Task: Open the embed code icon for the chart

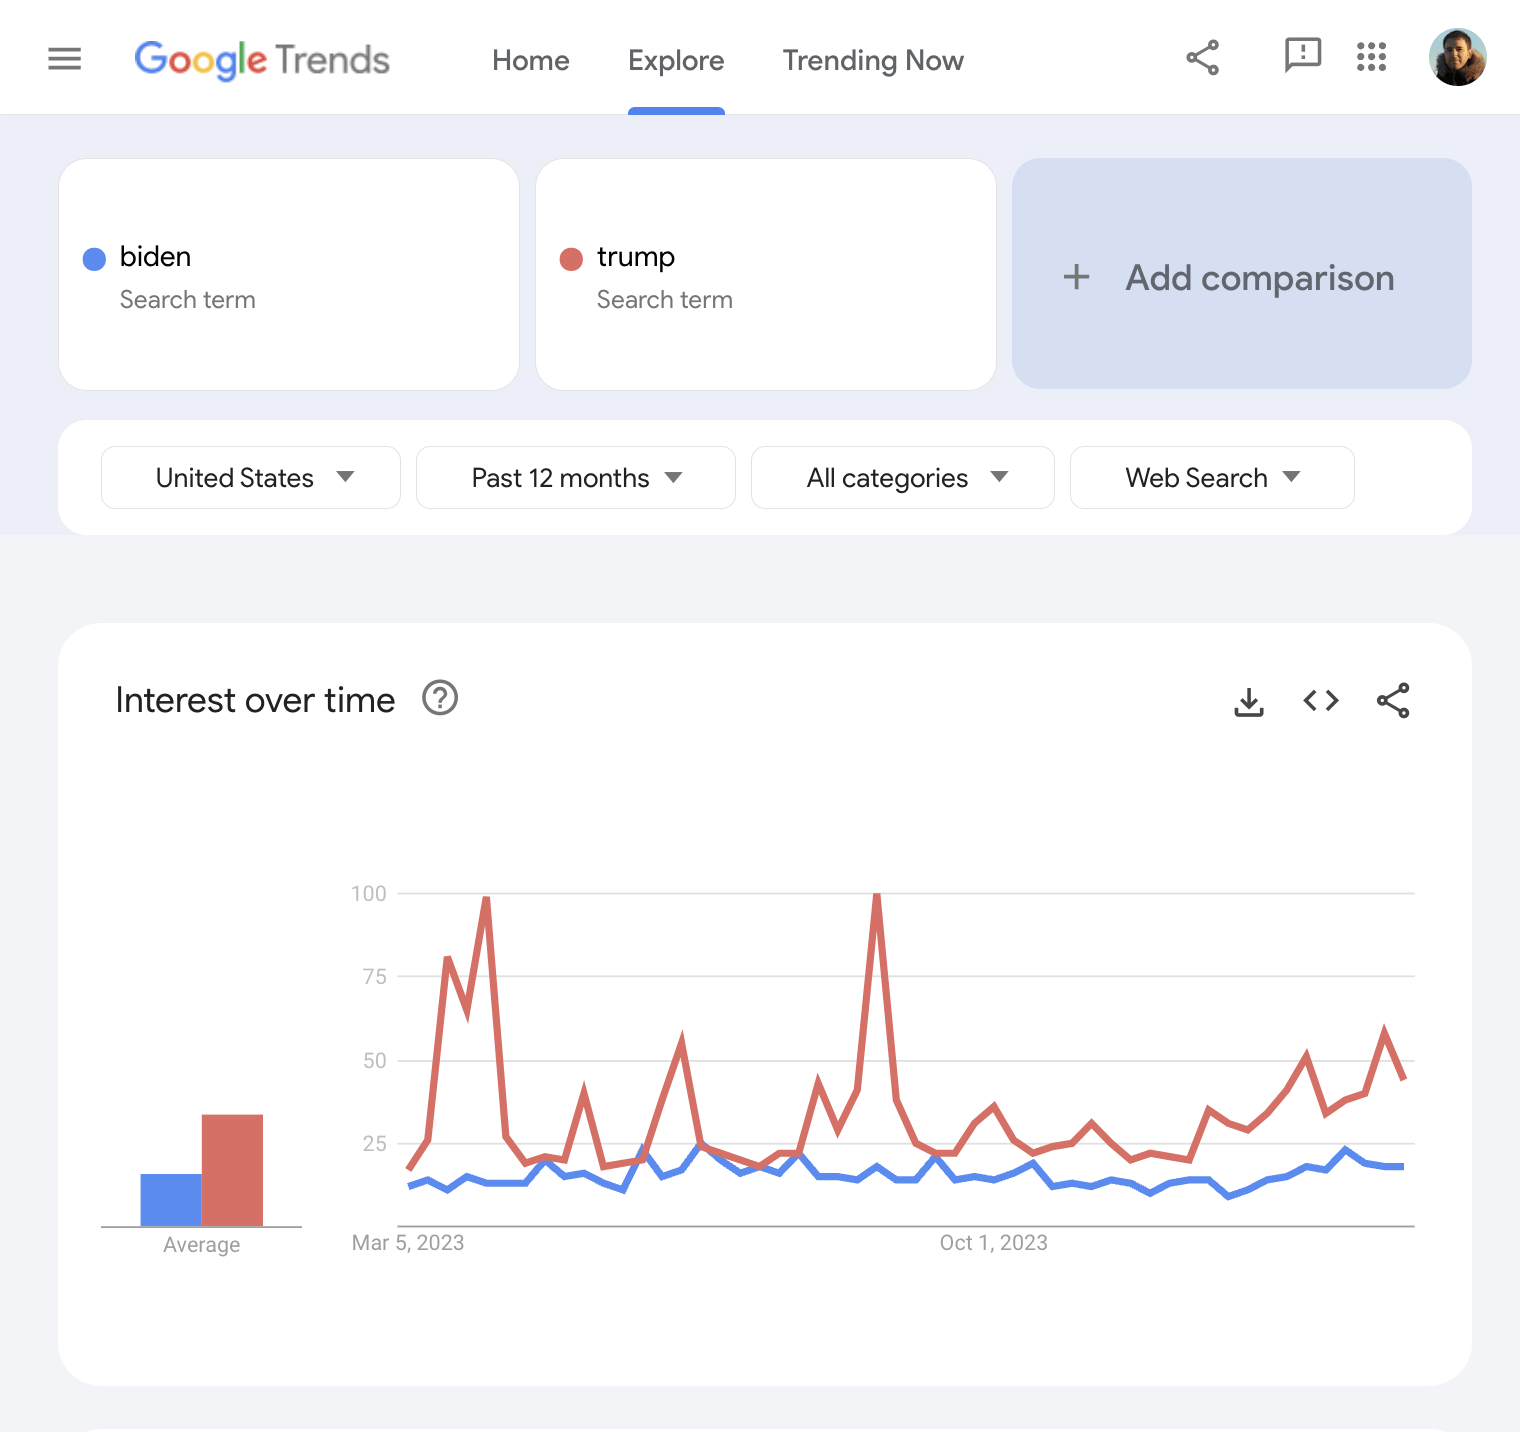Action: (x=1320, y=700)
